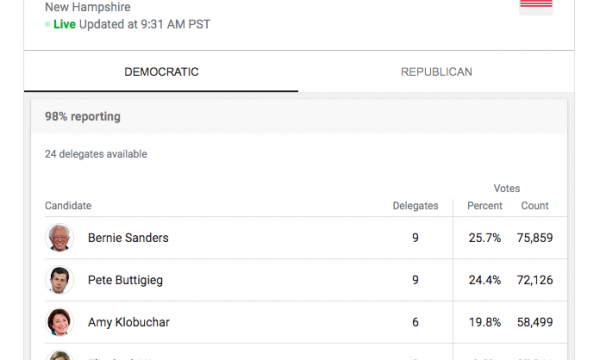The image size is (600, 360).
Task: Click Sanders' vote count 75,859
Action: (x=535, y=238)
